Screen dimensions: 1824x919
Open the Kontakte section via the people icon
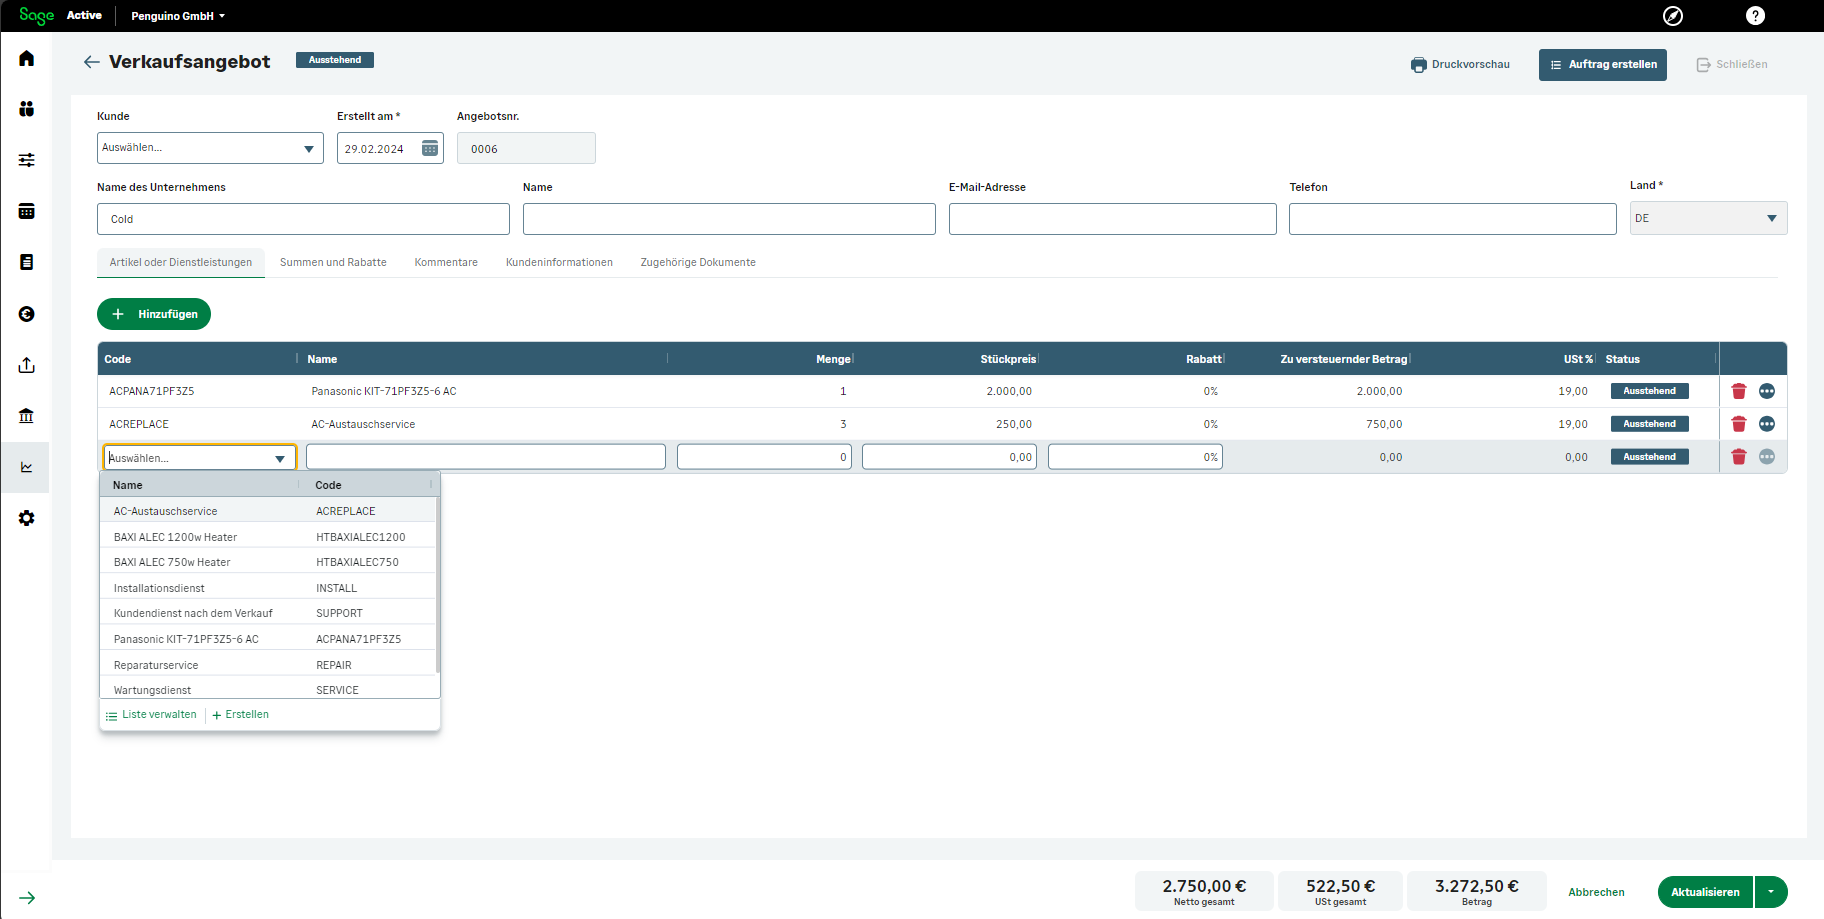(x=26, y=110)
